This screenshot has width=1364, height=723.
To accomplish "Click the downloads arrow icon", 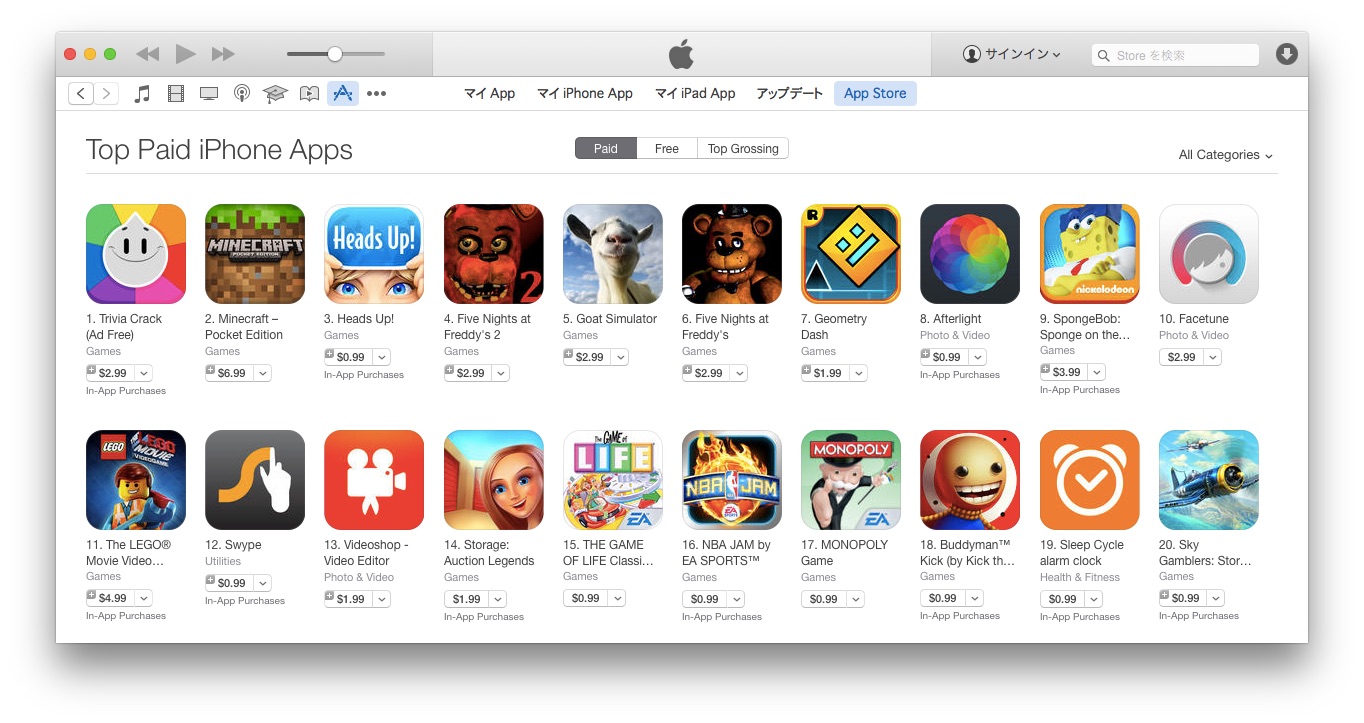I will (1287, 54).
